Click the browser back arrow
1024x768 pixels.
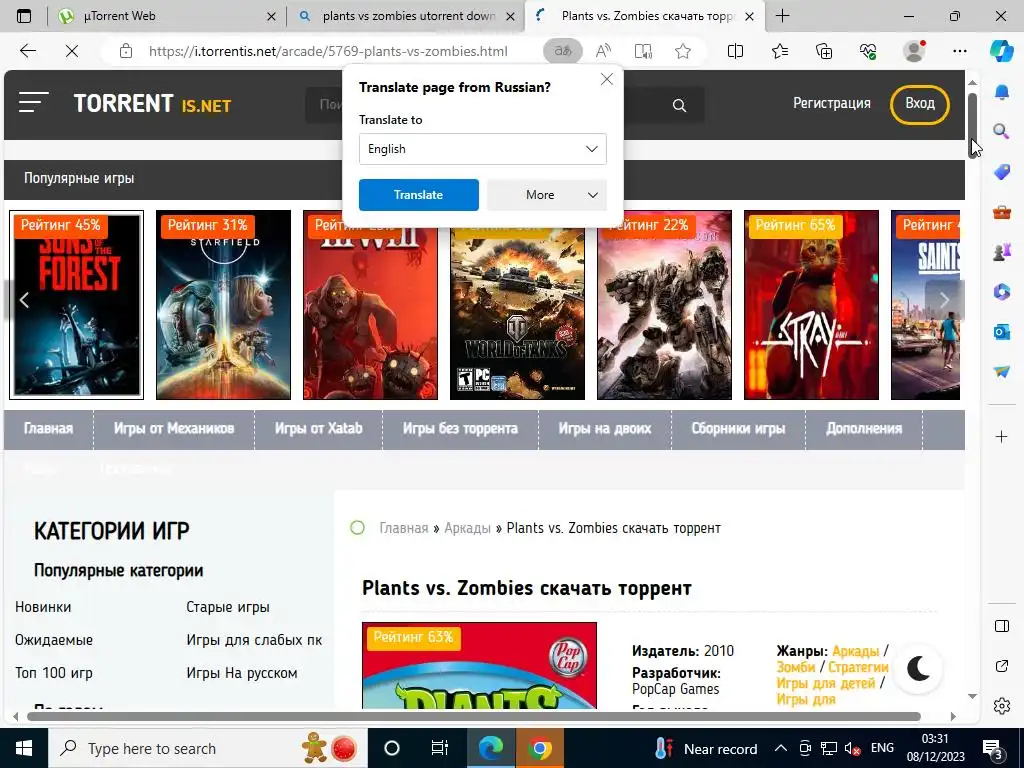(x=27, y=51)
